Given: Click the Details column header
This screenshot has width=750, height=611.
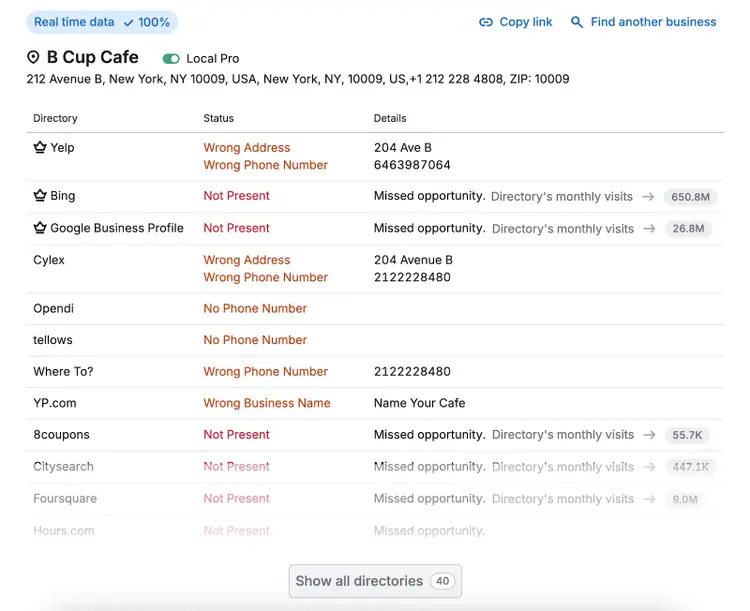Looking at the screenshot, I should click(x=390, y=118).
